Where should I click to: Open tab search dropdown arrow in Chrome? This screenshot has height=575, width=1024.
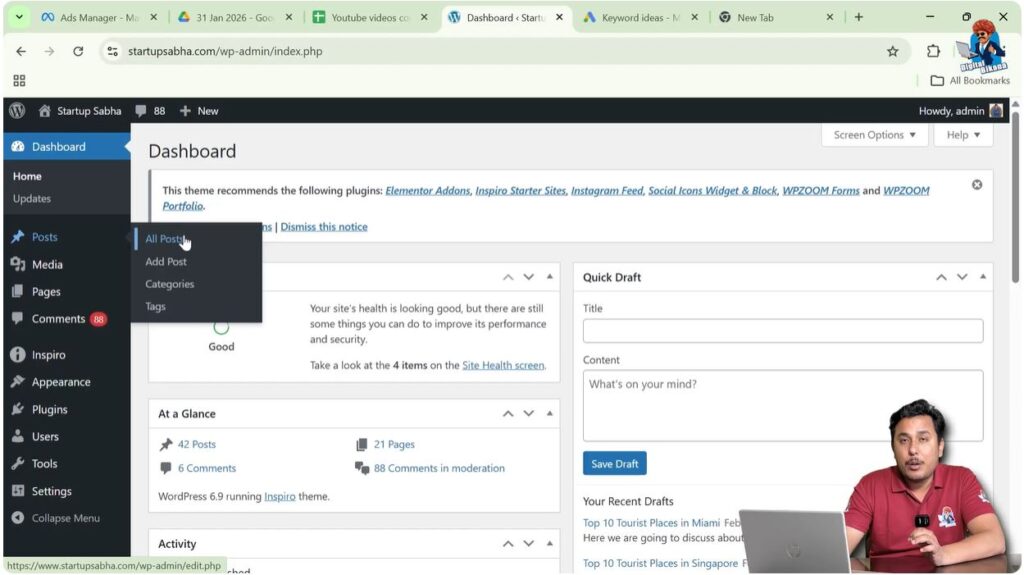19,17
